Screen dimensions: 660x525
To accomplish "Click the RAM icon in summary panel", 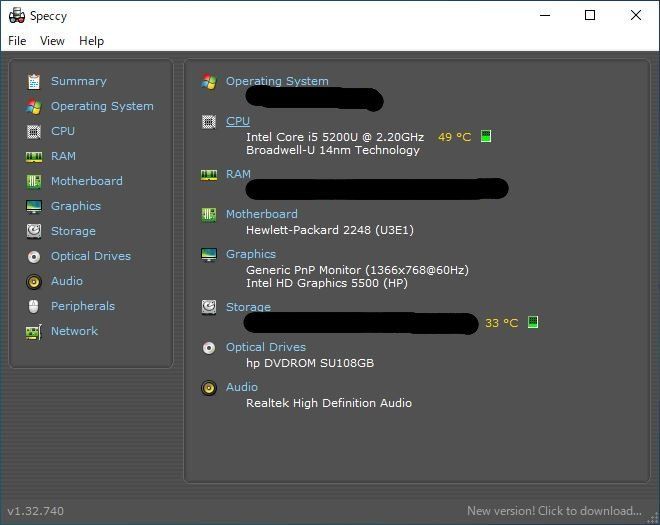I will point(209,175).
